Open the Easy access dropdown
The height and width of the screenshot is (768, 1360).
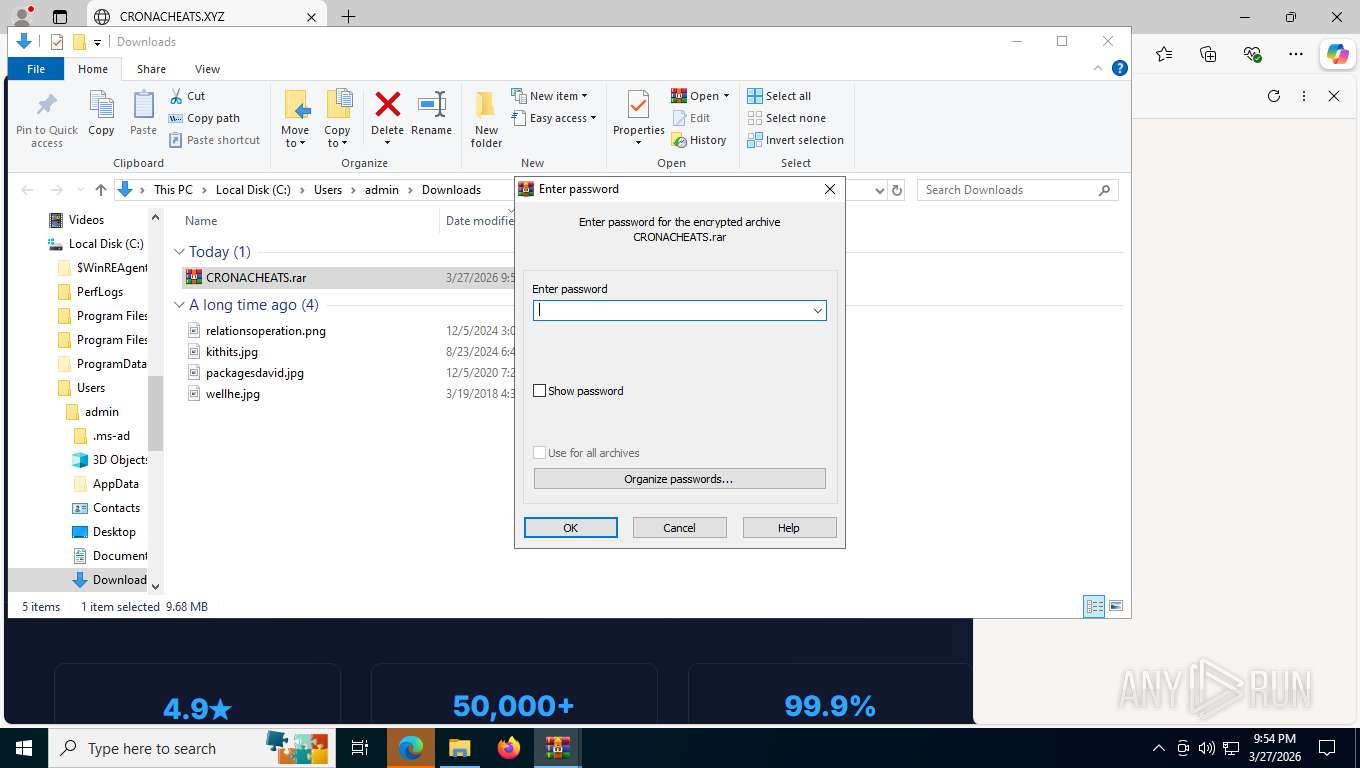coord(553,118)
